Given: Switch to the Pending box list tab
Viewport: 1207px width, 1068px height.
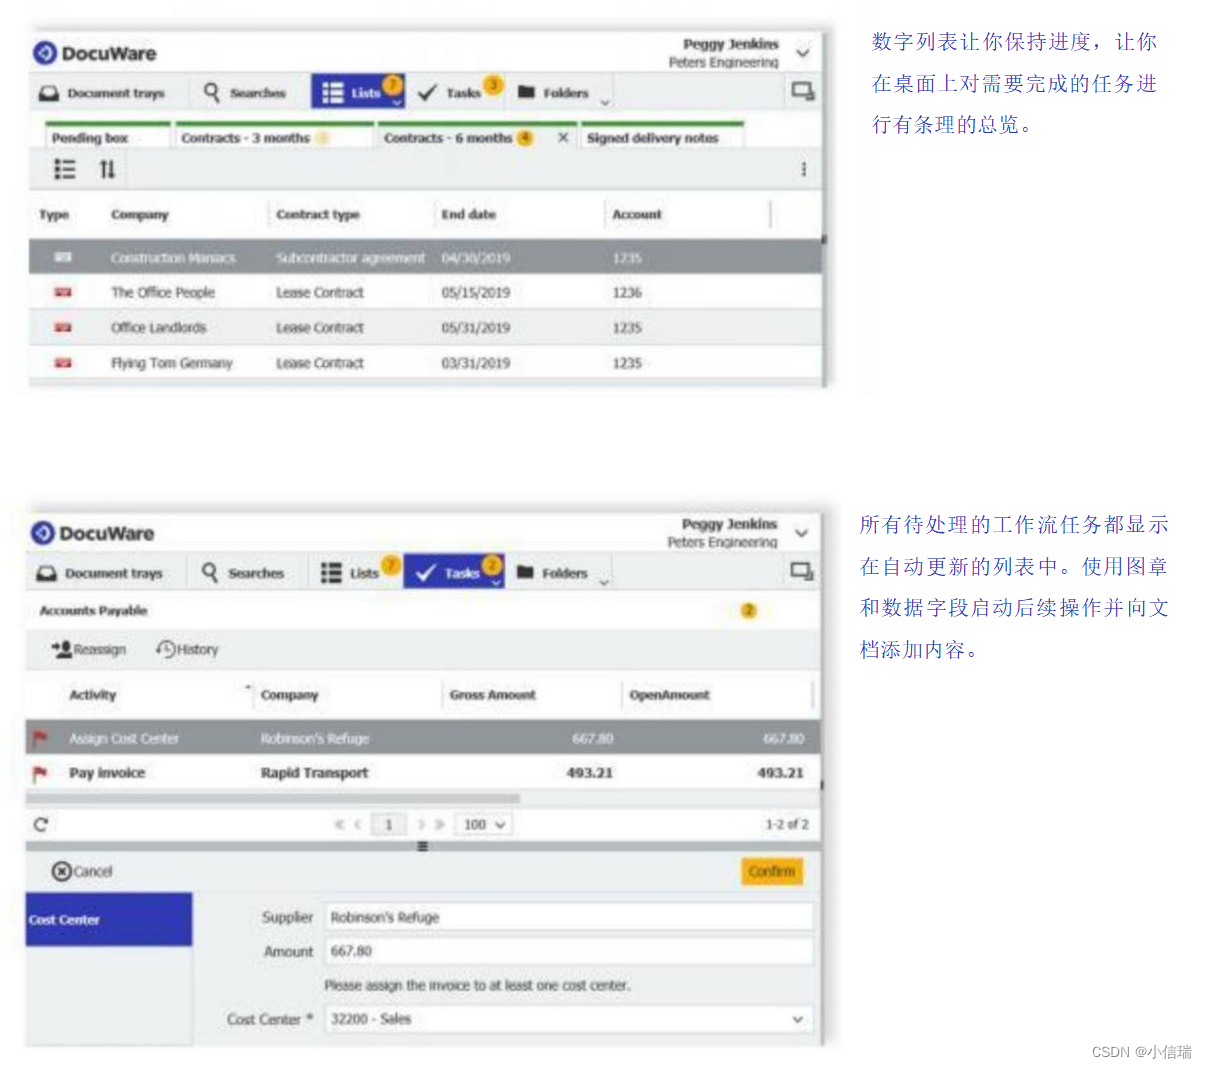Looking at the screenshot, I should [90, 138].
